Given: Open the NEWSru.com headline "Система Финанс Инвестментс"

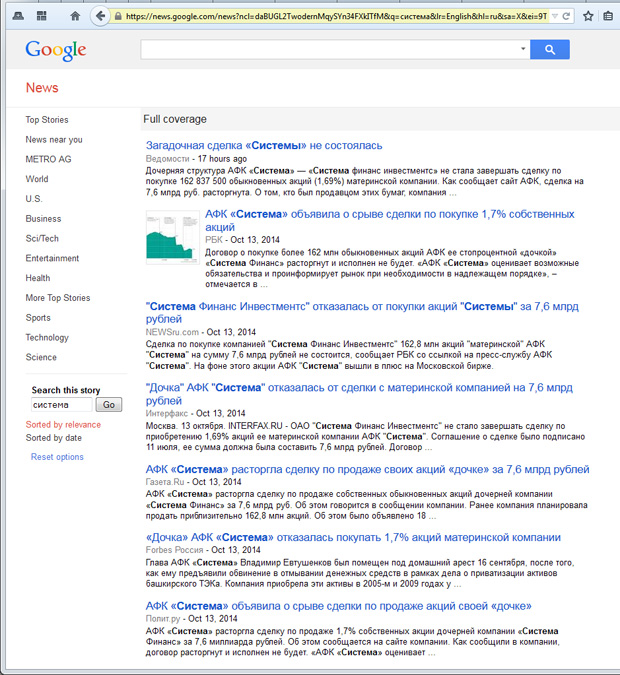Looking at the screenshot, I should tap(362, 313).
